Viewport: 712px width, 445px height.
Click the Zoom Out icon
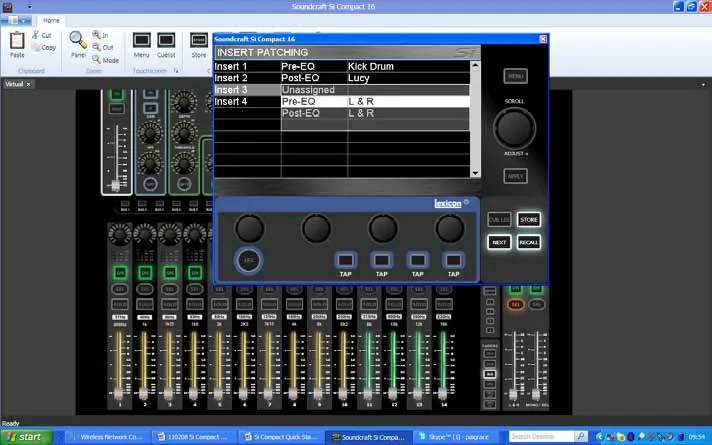(96, 47)
